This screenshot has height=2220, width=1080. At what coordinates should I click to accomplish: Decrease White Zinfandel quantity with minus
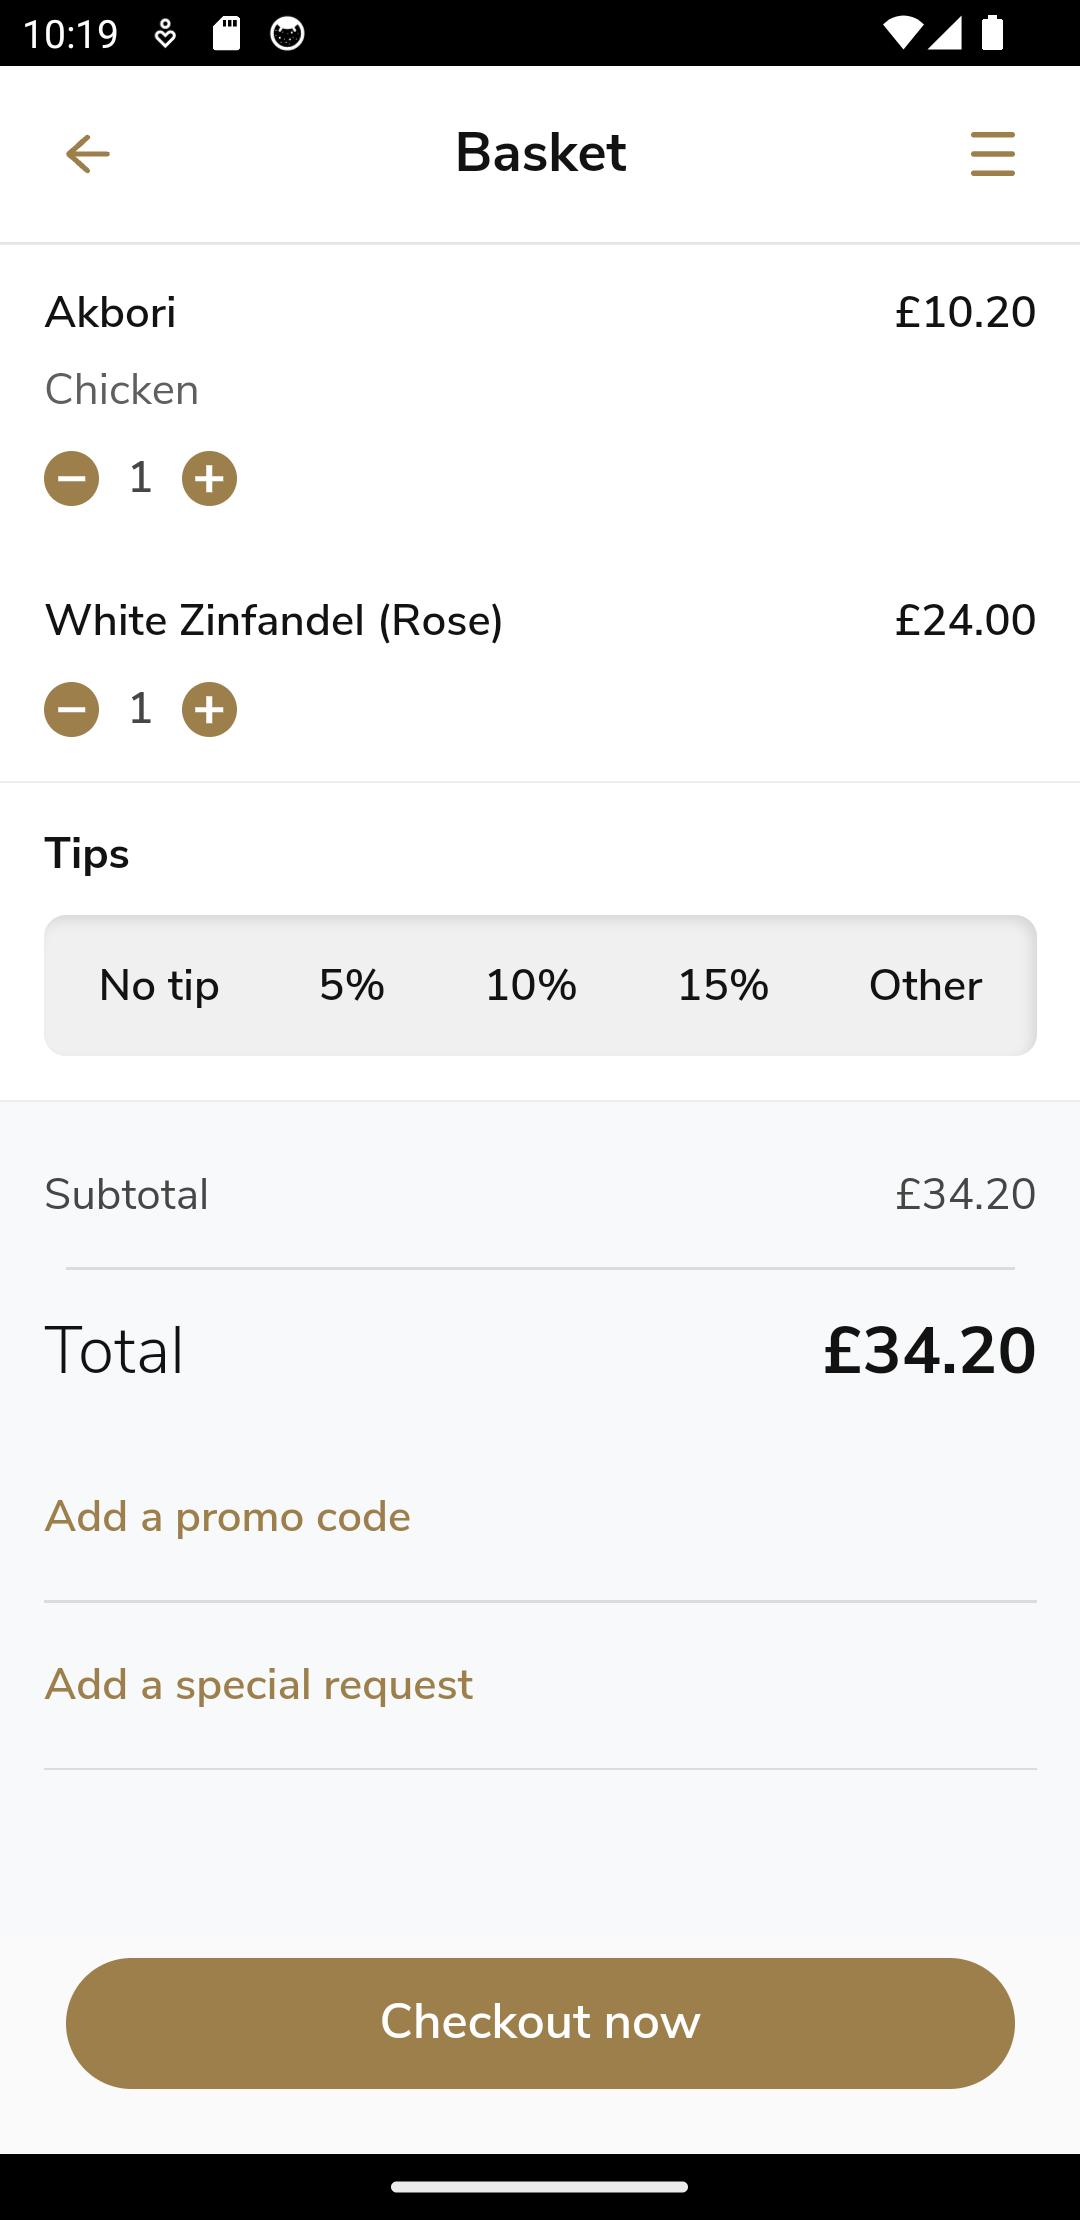click(x=72, y=710)
